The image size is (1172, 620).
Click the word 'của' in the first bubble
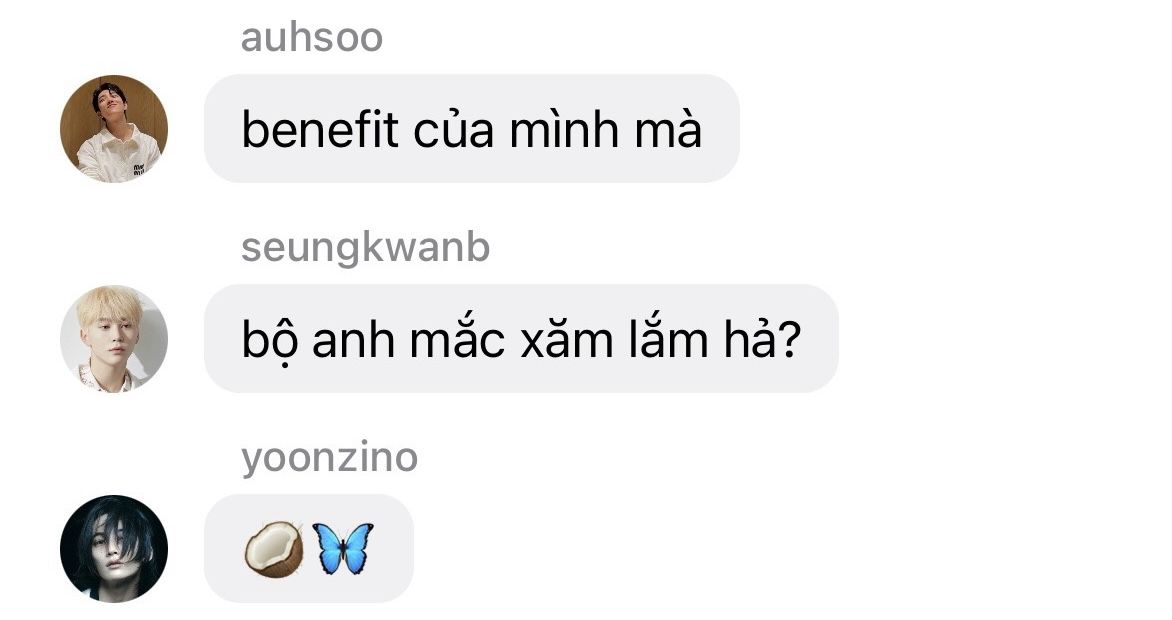[454, 129]
